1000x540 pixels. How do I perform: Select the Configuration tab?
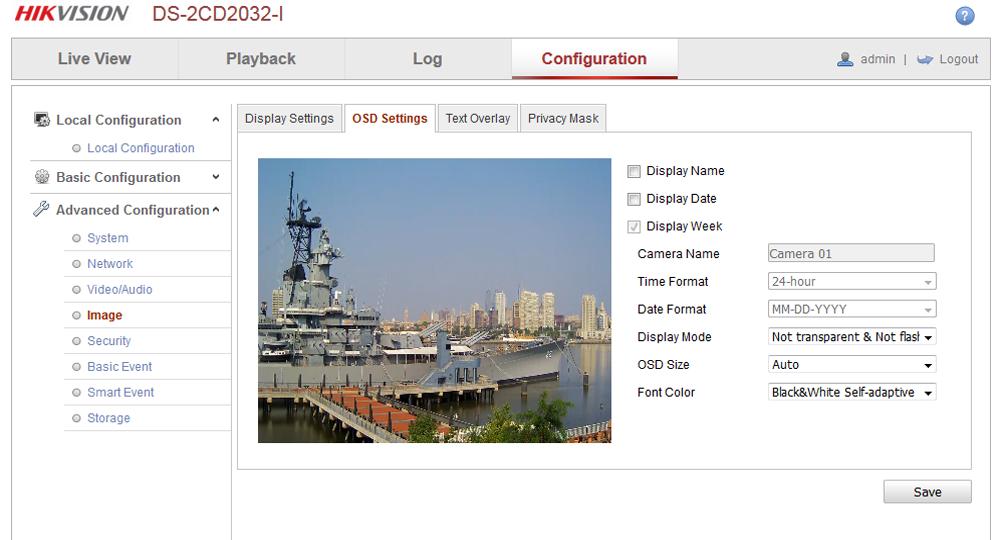594,59
